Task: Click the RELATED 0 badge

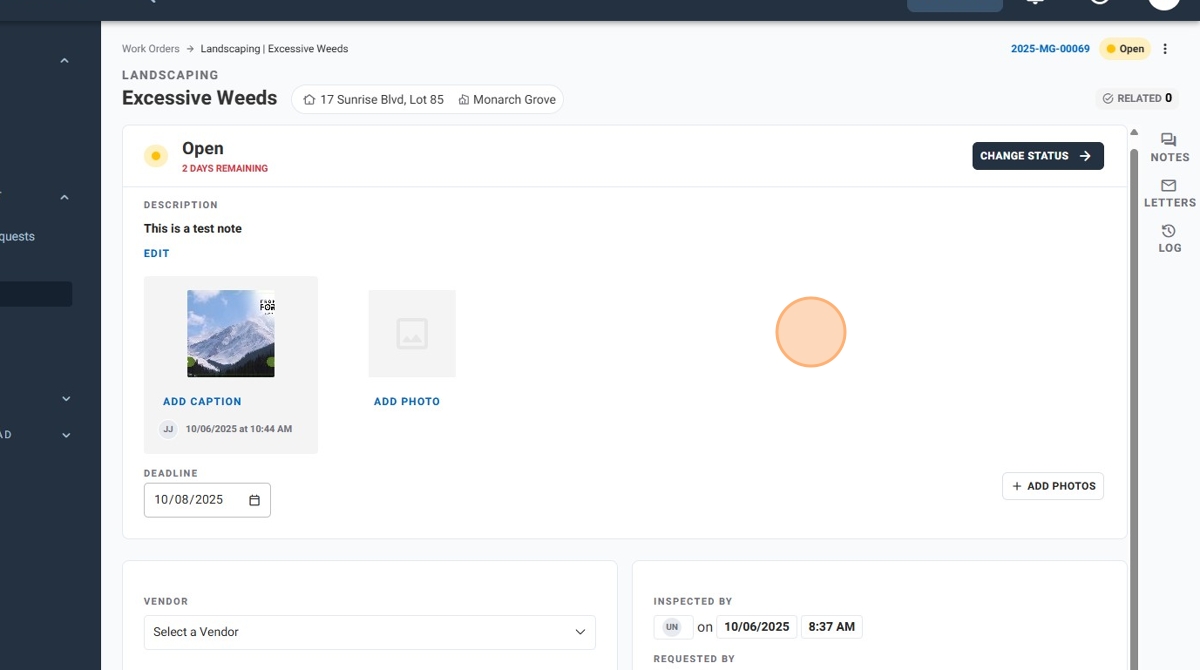Action: click(1136, 99)
